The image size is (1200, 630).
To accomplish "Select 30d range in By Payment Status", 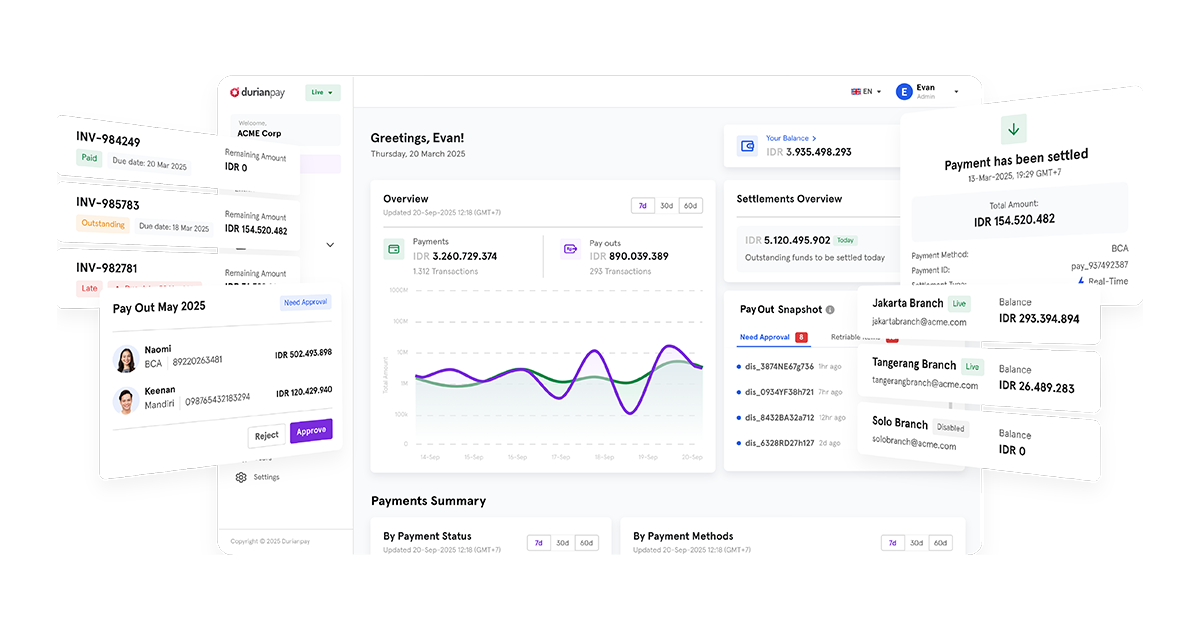I will pyautogui.click(x=562, y=543).
